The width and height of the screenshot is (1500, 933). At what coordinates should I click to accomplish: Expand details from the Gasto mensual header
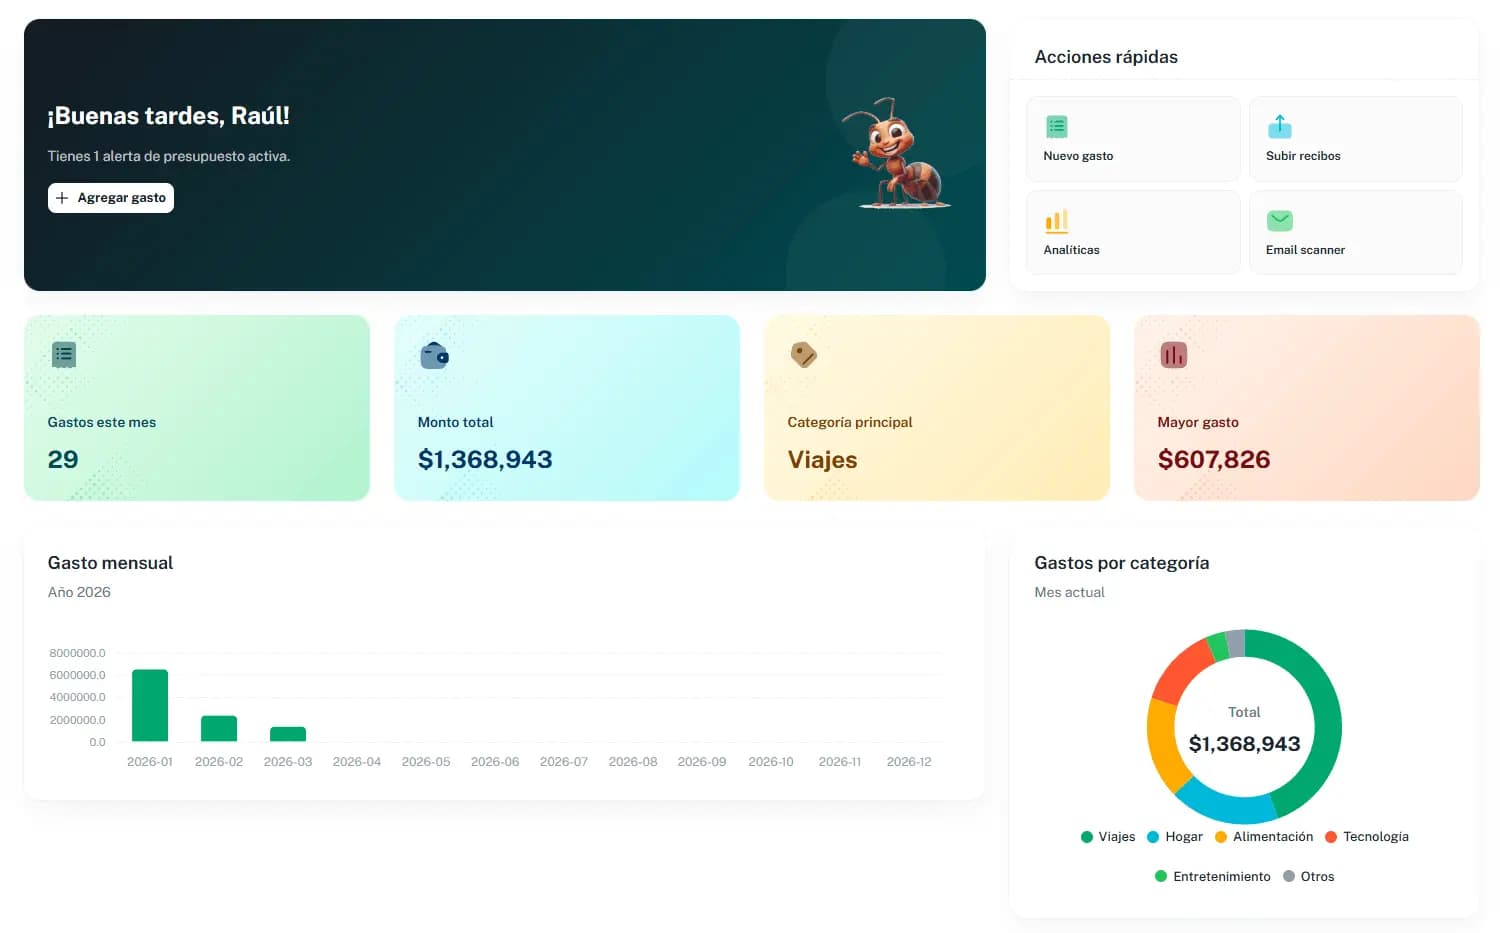(110, 562)
